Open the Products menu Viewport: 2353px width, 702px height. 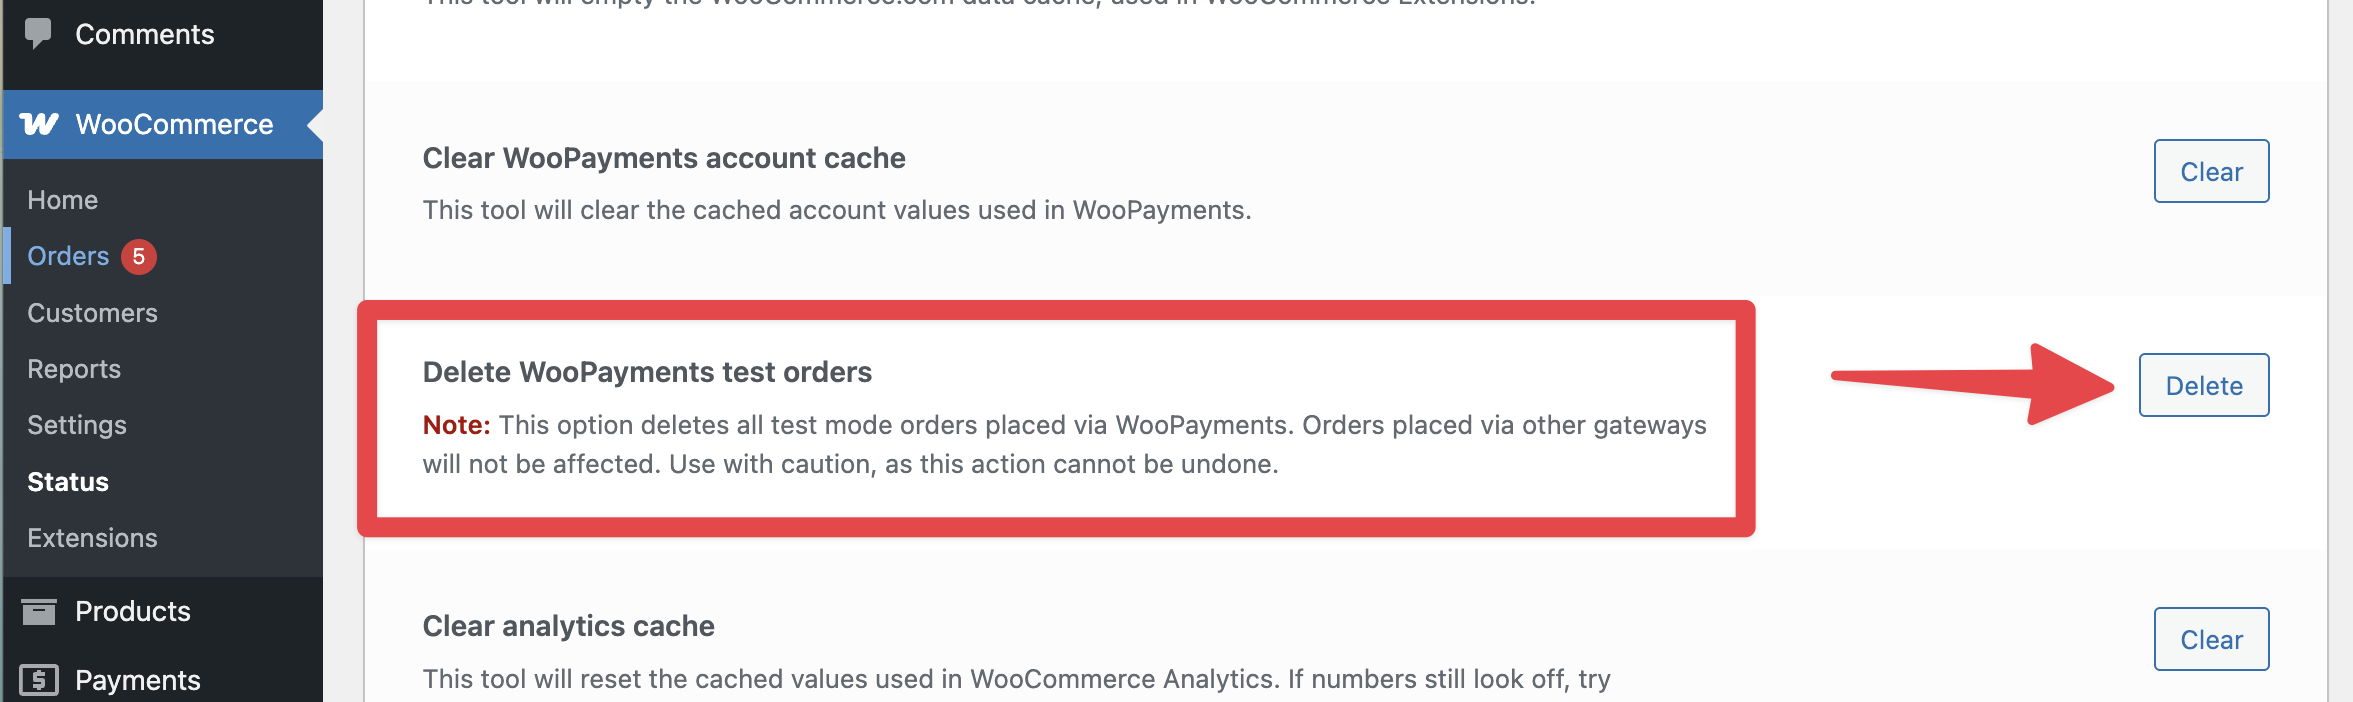click(133, 611)
